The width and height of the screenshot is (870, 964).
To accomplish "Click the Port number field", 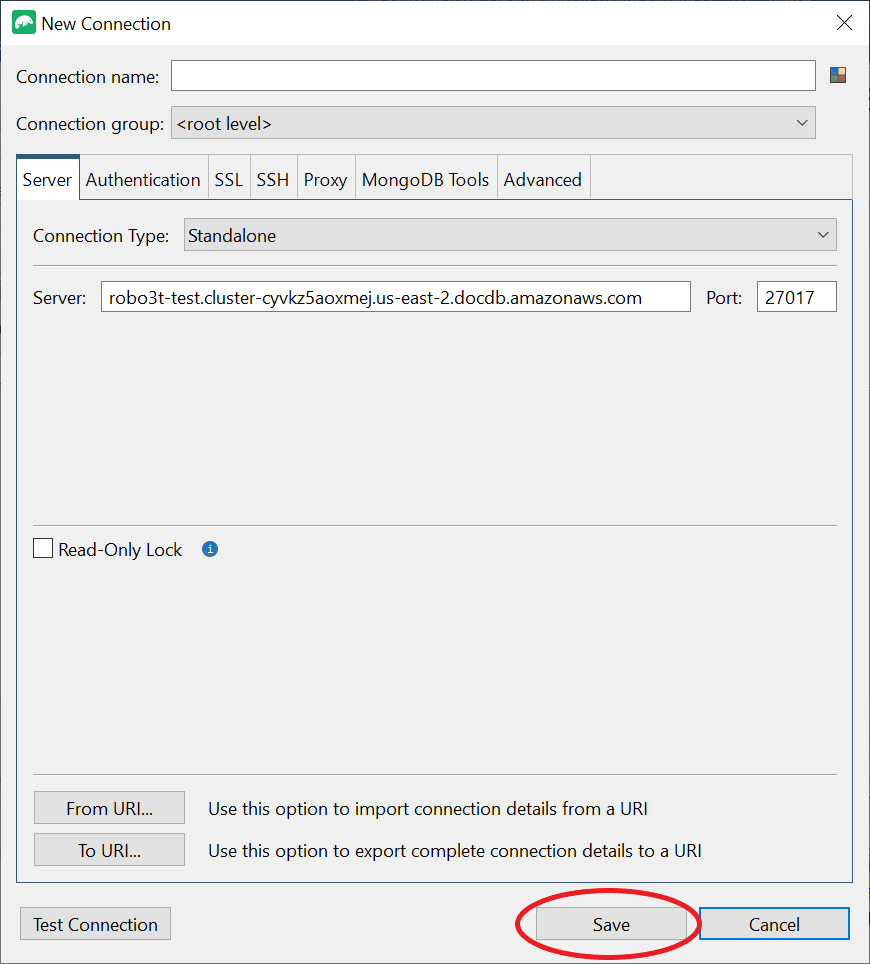I will click(796, 296).
